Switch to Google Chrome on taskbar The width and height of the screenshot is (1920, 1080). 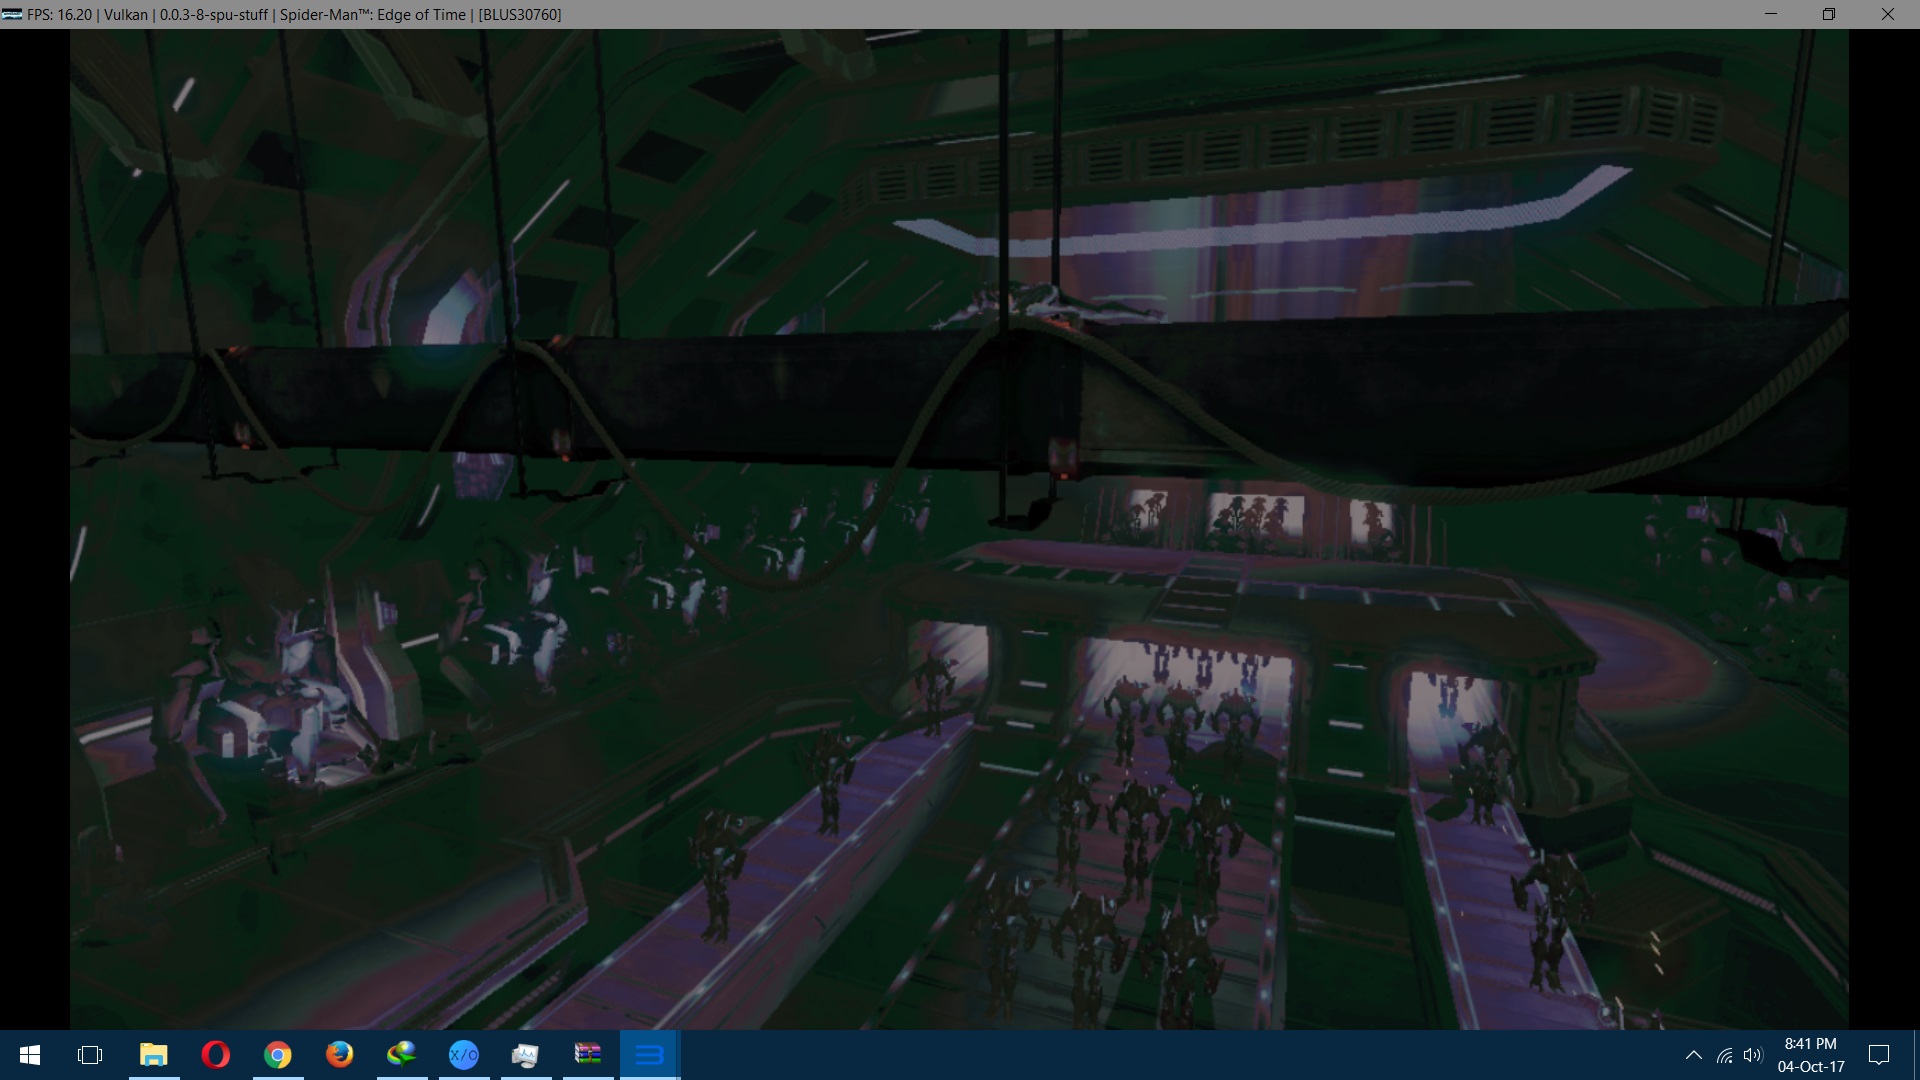click(x=277, y=1055)
